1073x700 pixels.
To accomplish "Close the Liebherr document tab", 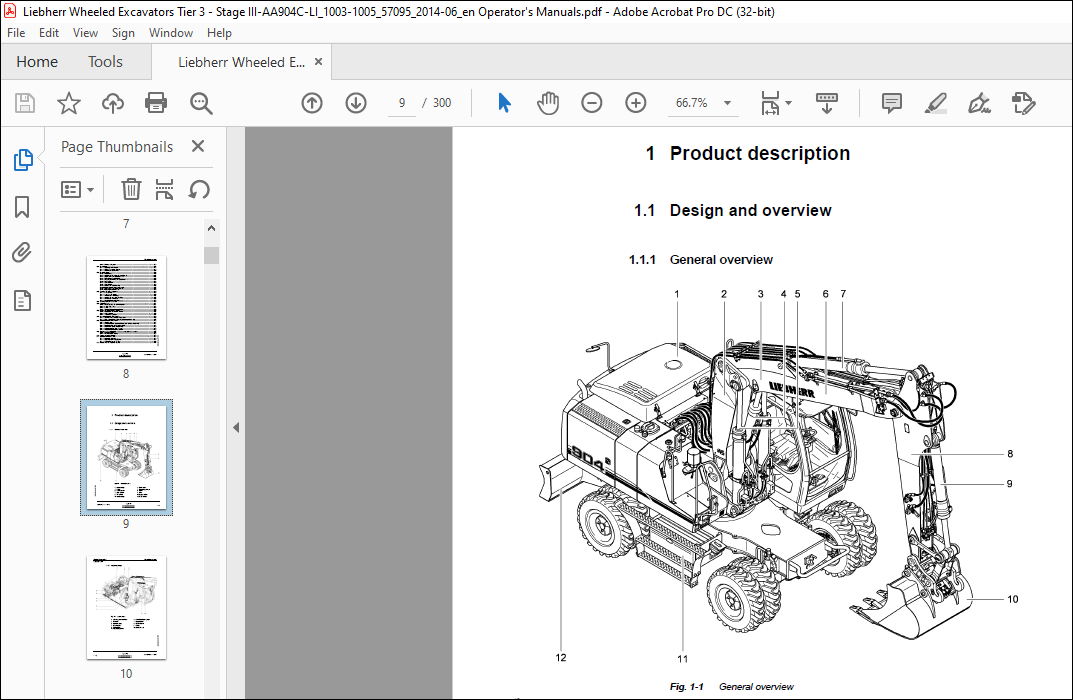I will point(318,62).
